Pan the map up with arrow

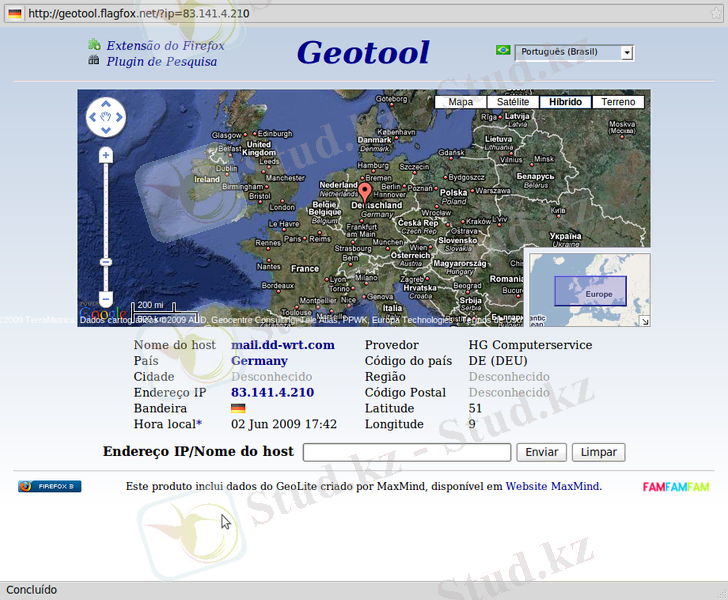[x=106, y=104]
